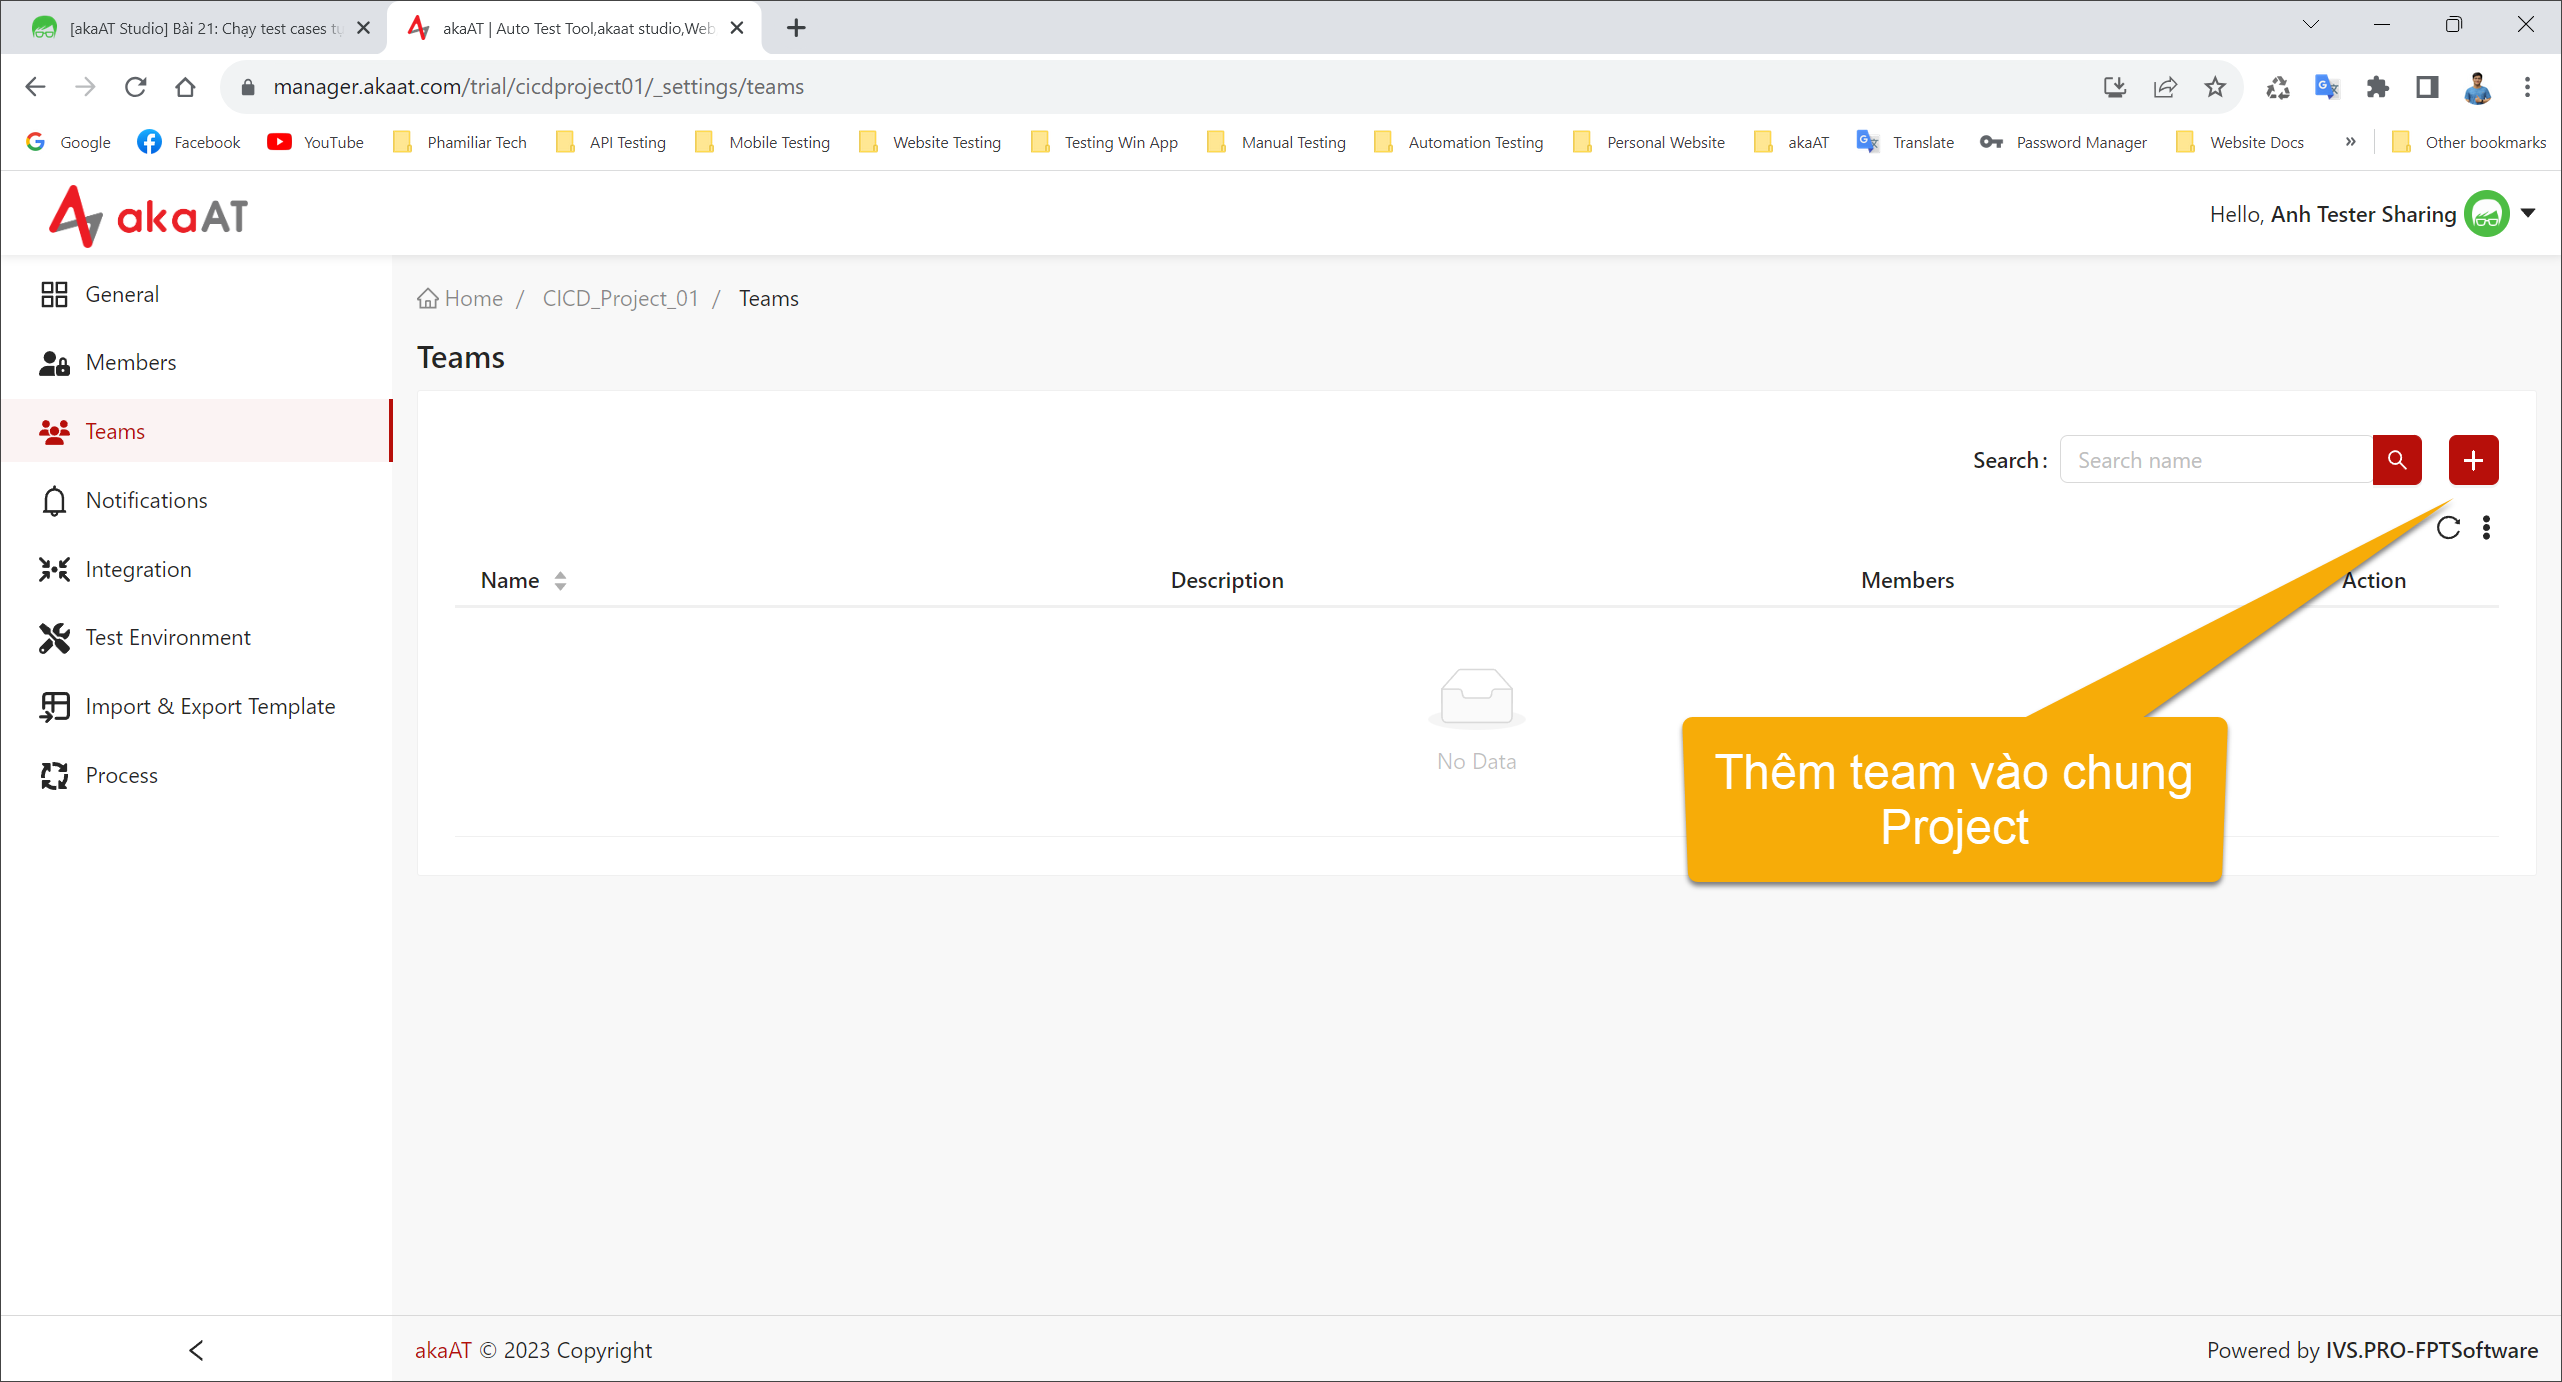This screenshot has width=2562, height=1382.
Task: Click the recycle extension icon
Action: click(2277, 87)
